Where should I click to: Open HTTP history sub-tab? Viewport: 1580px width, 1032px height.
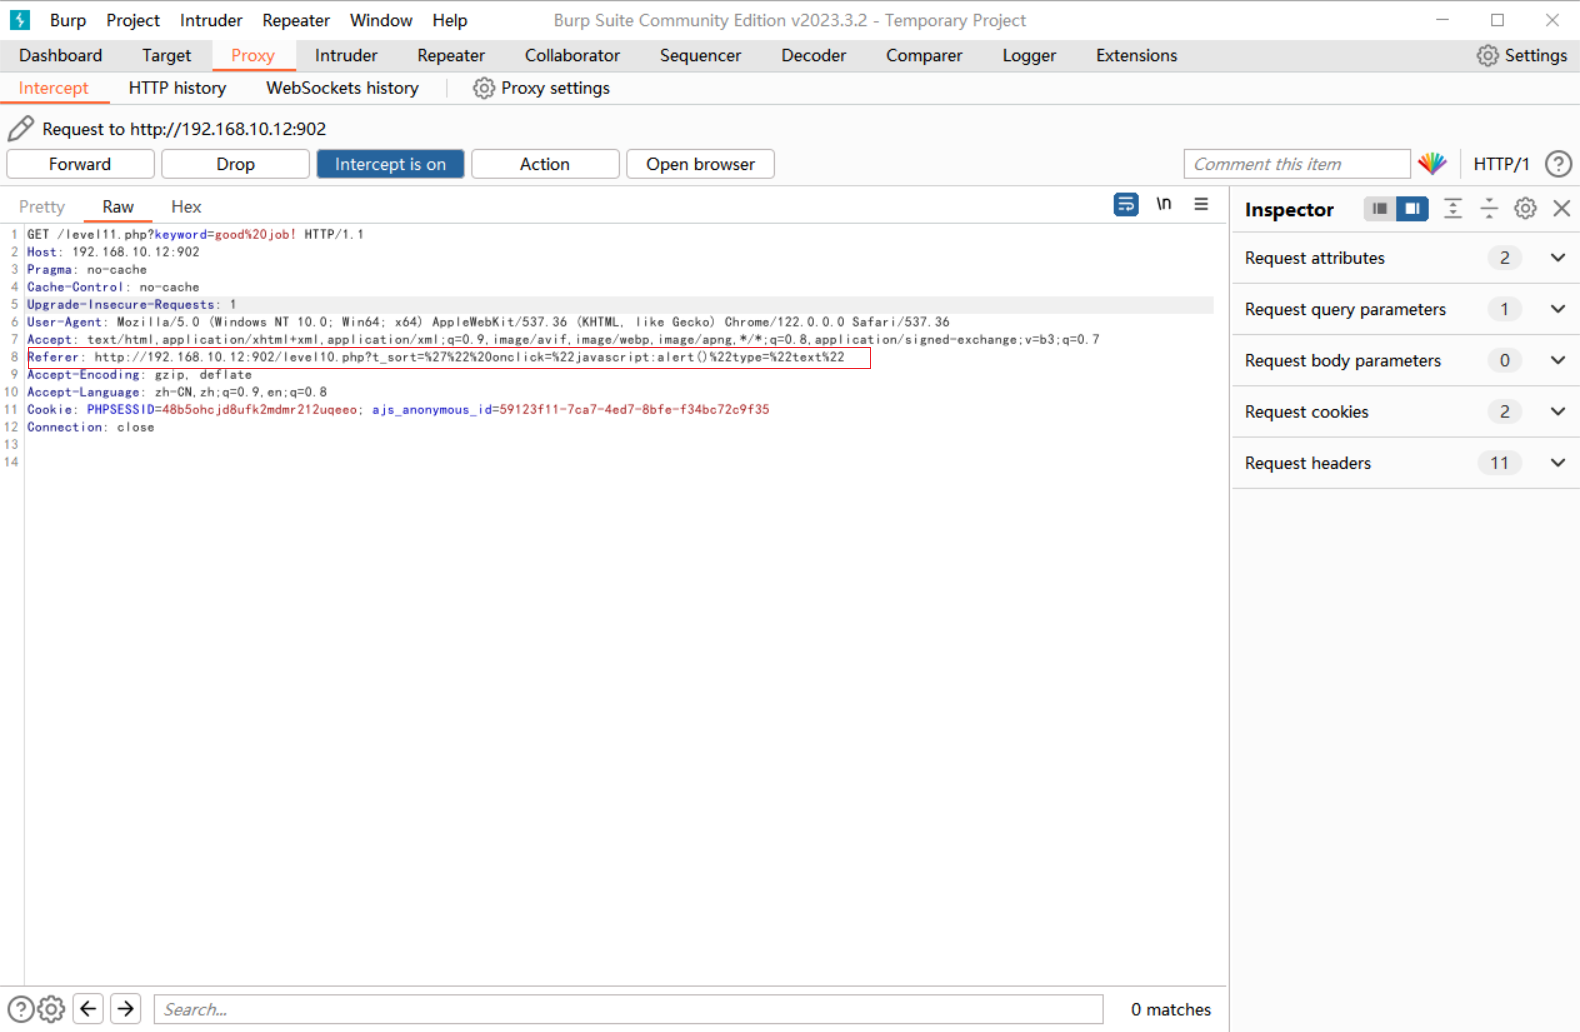tap(177, 88)
